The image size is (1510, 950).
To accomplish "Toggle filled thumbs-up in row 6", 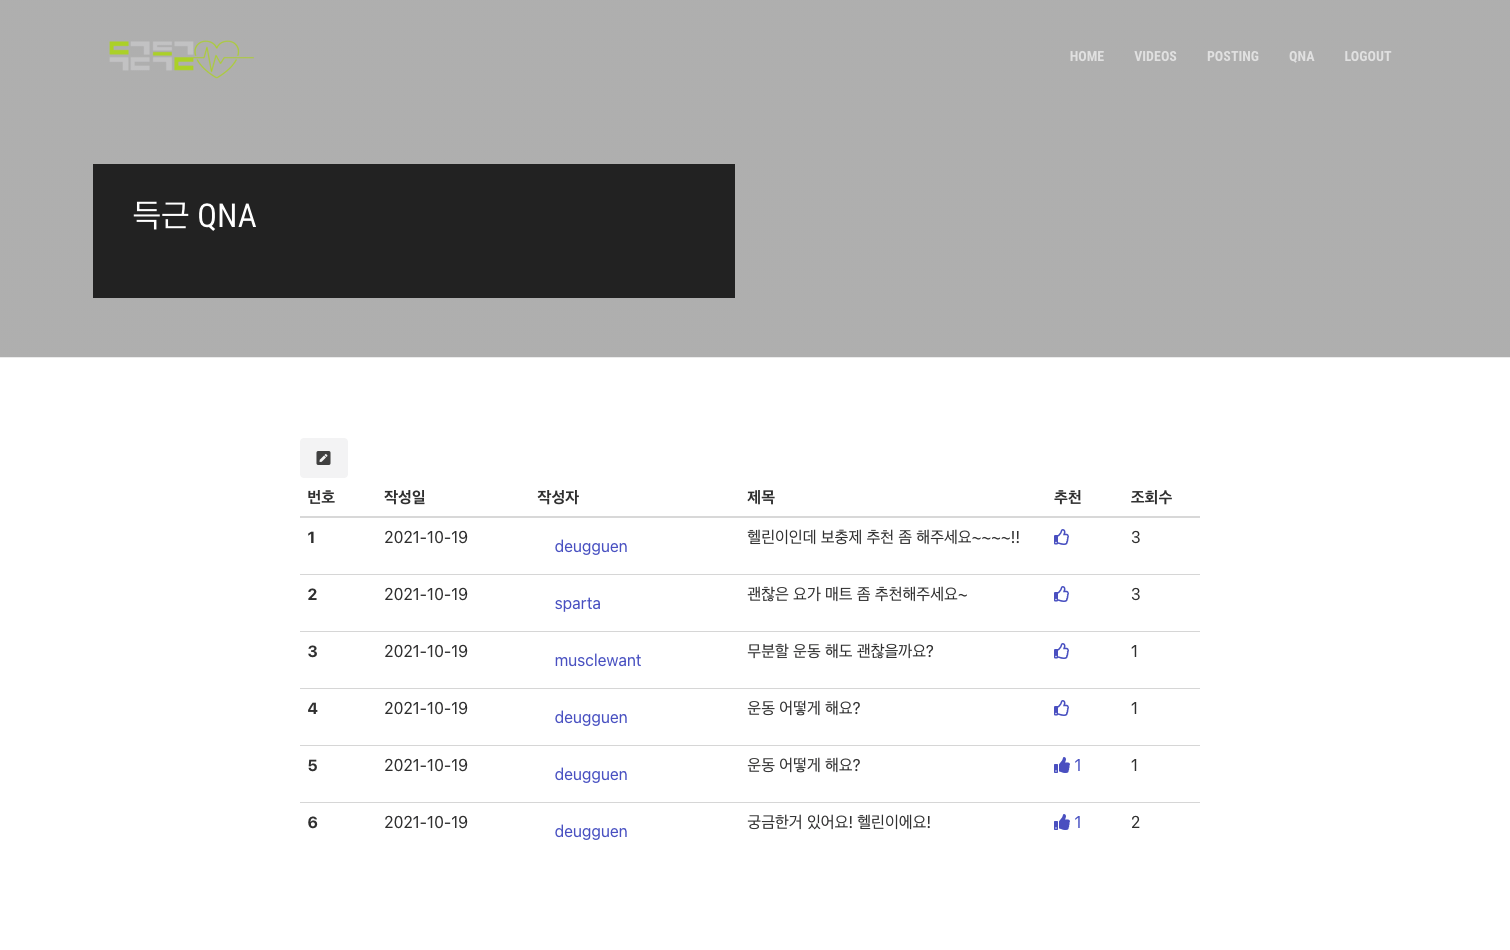I will click(1061, 822).
